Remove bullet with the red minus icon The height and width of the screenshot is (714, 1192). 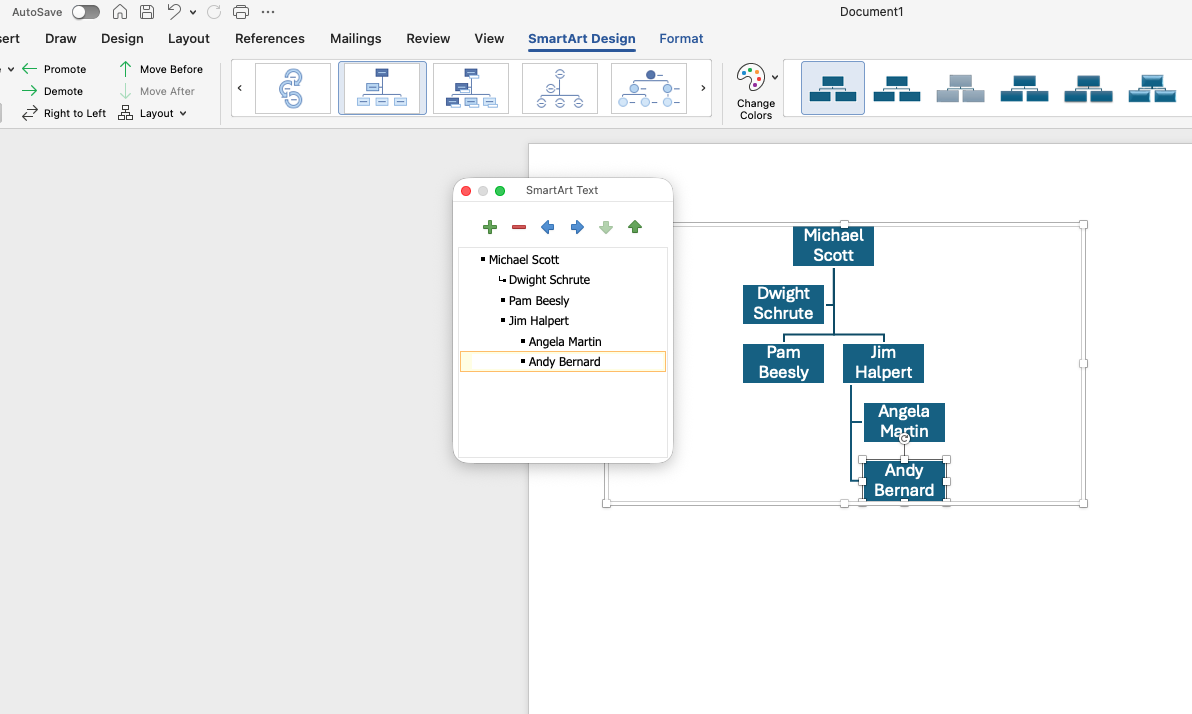[x=519, y=227]
